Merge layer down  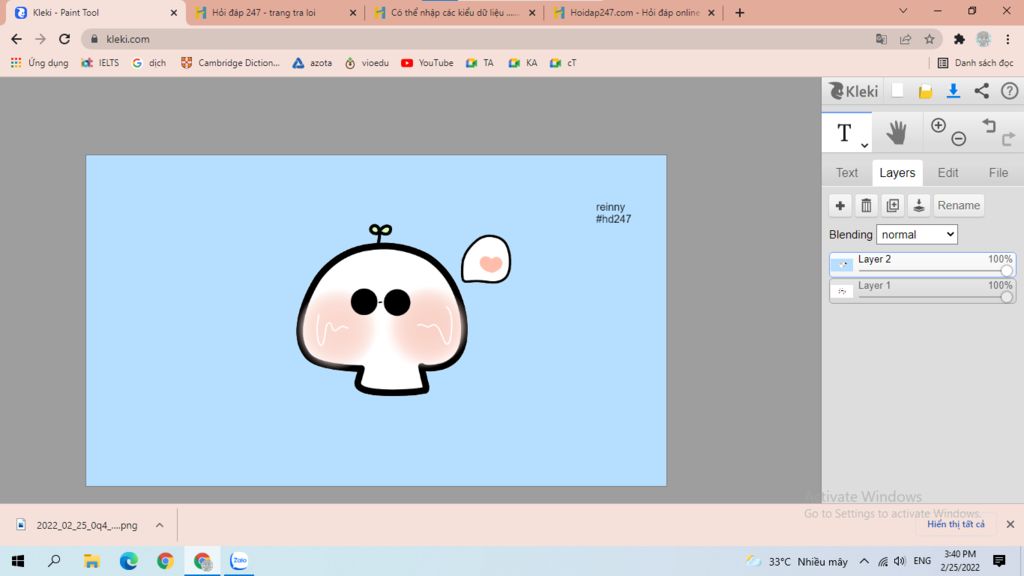pyautogui.click(x=918, y=206)
